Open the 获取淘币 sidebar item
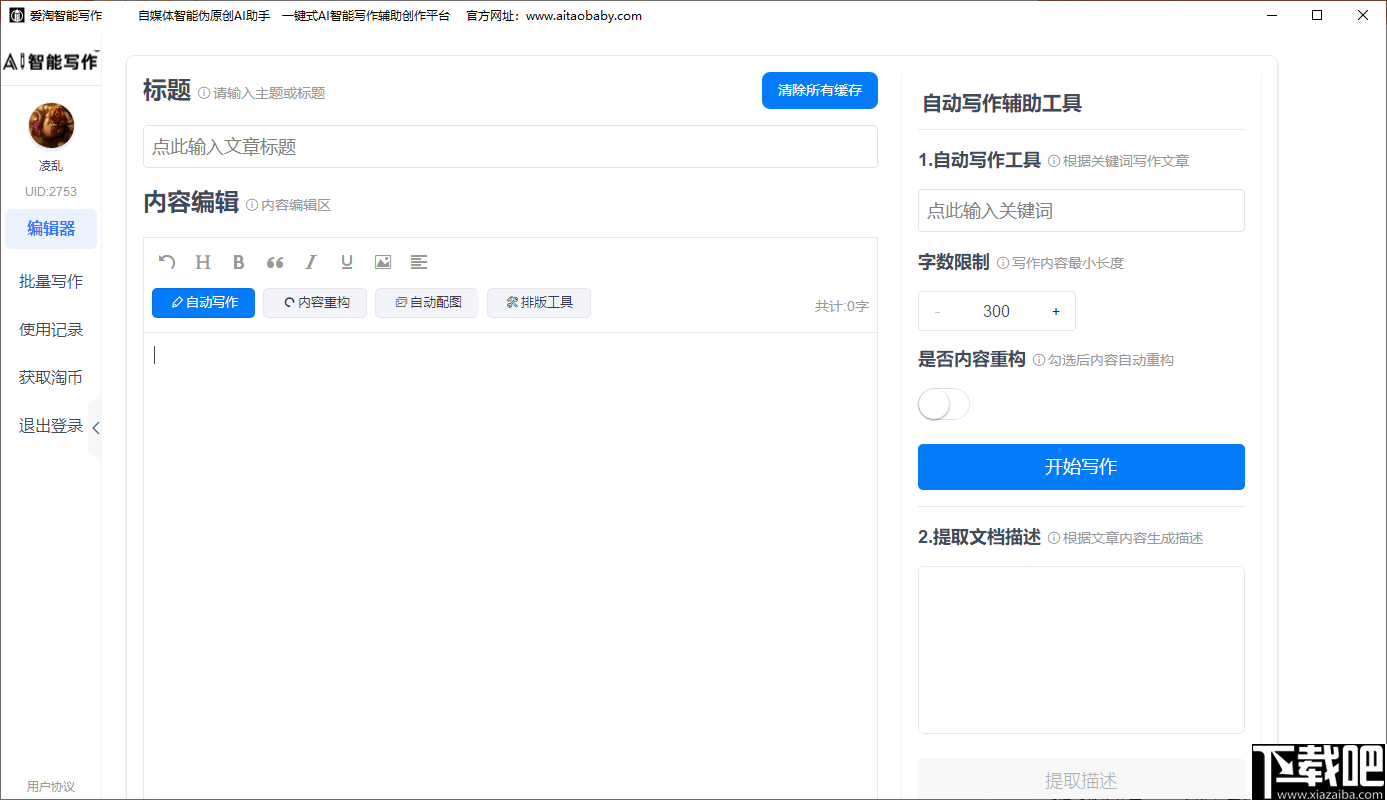This screenshot has width=1387, height=800. tap(51, 378)
